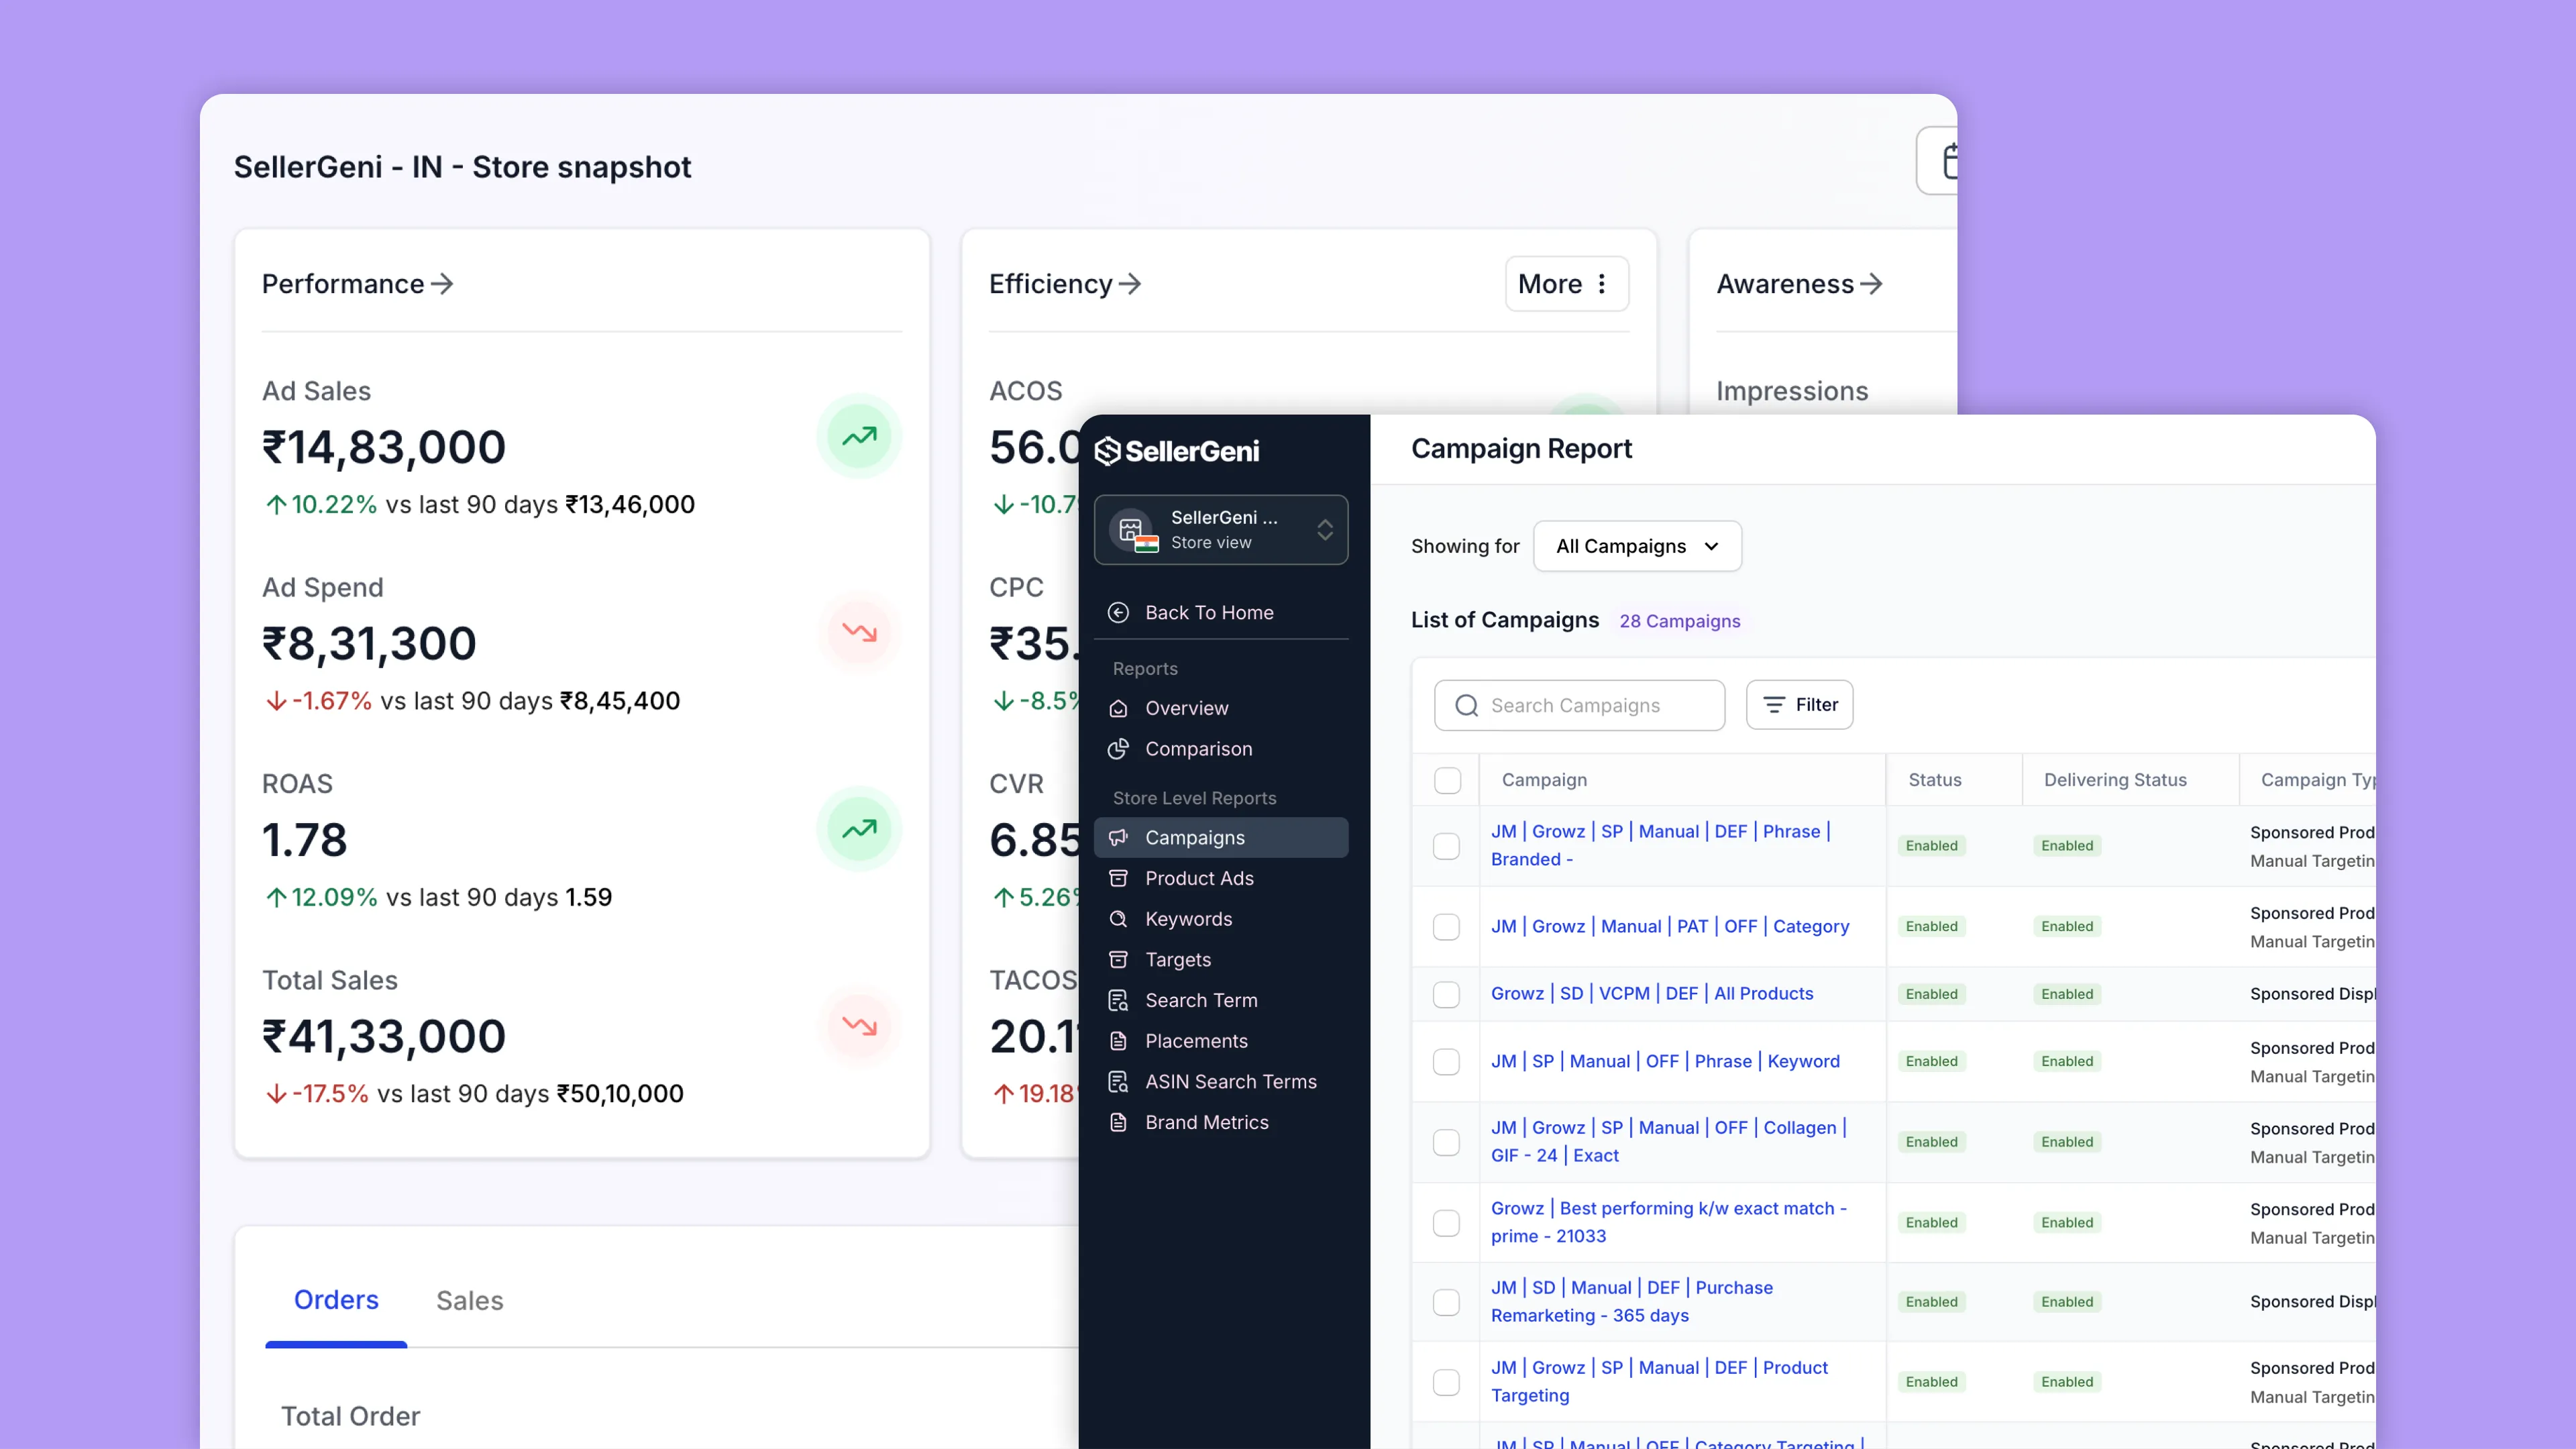Check the Manual PAT OFF Category row
Viewport: 2576px width, 1449px height.
[1447, 927]
